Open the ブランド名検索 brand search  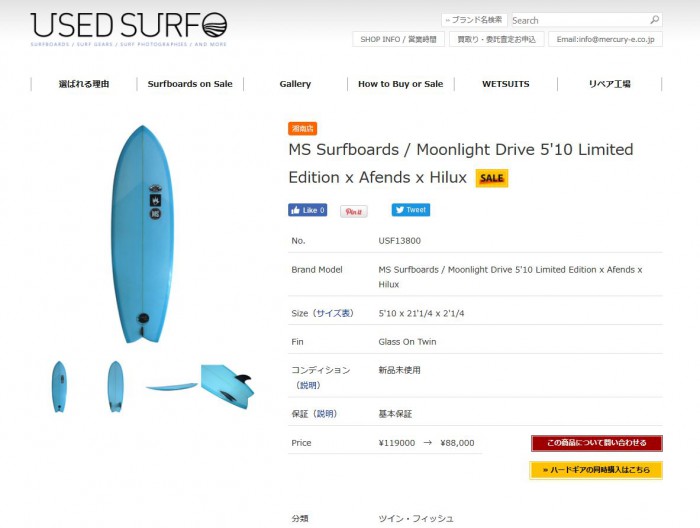coord(473,19)
